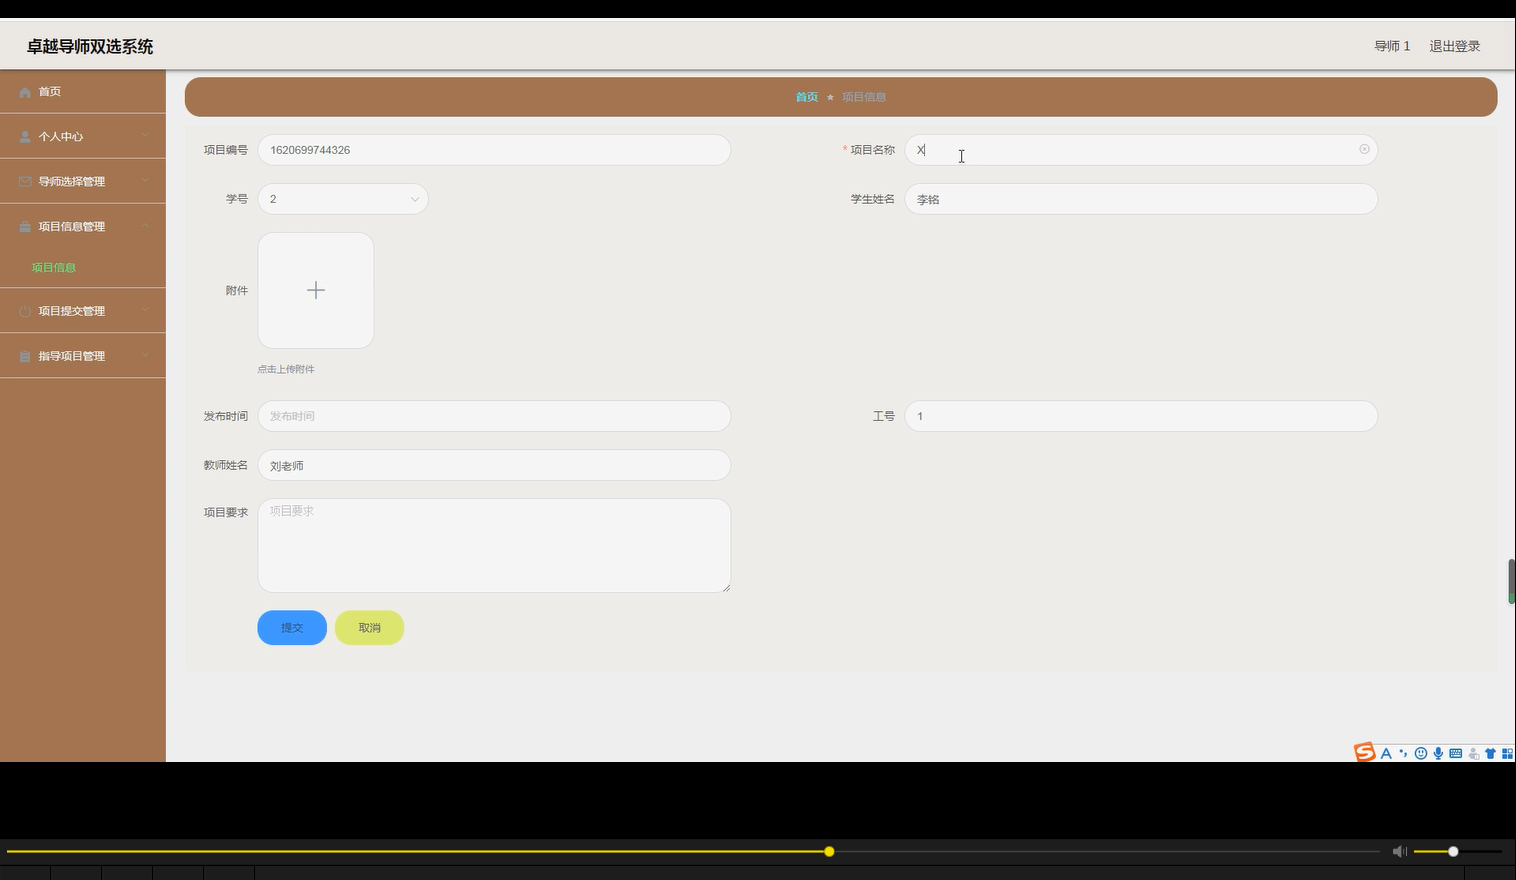Open the 发布时间 date field
1516x880 pixels.
coord(494,416)
